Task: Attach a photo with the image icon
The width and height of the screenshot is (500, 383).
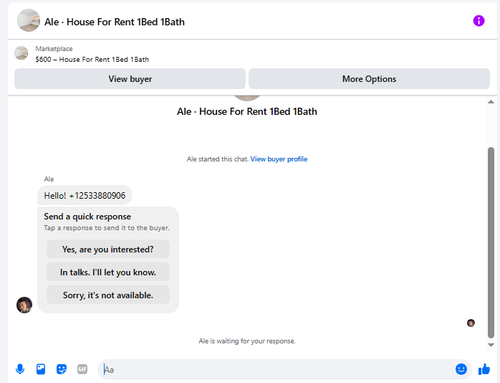Action: 41,369
